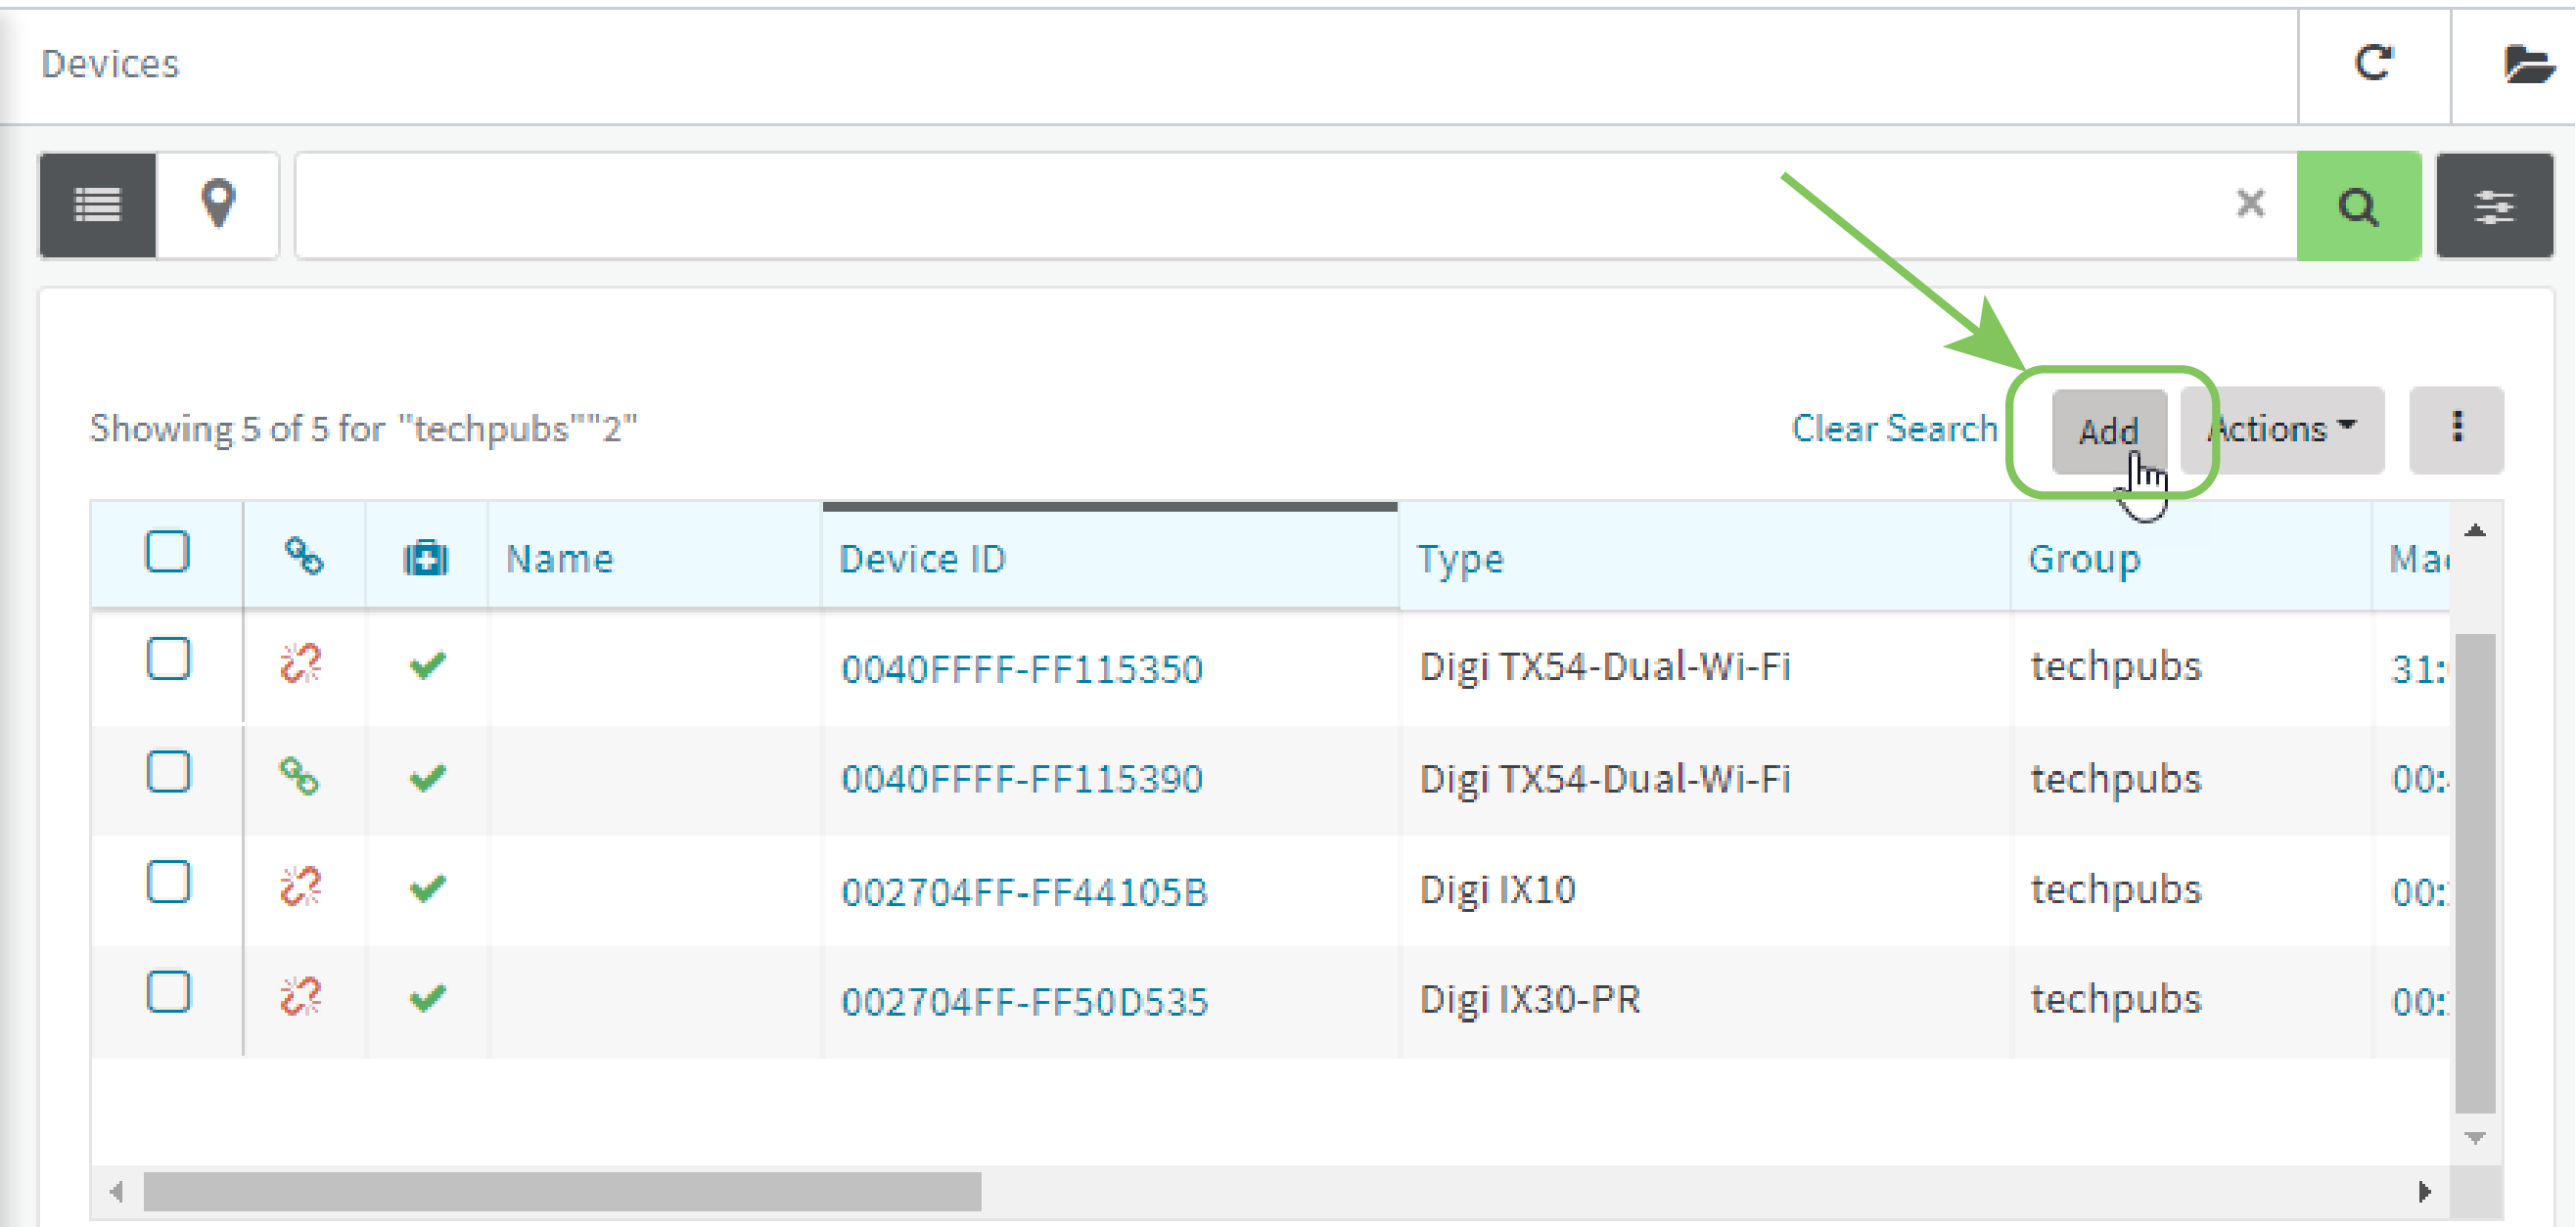2576x1227 pixels.
Task: Select all devices with header checkbox
Action: point(167,552)
